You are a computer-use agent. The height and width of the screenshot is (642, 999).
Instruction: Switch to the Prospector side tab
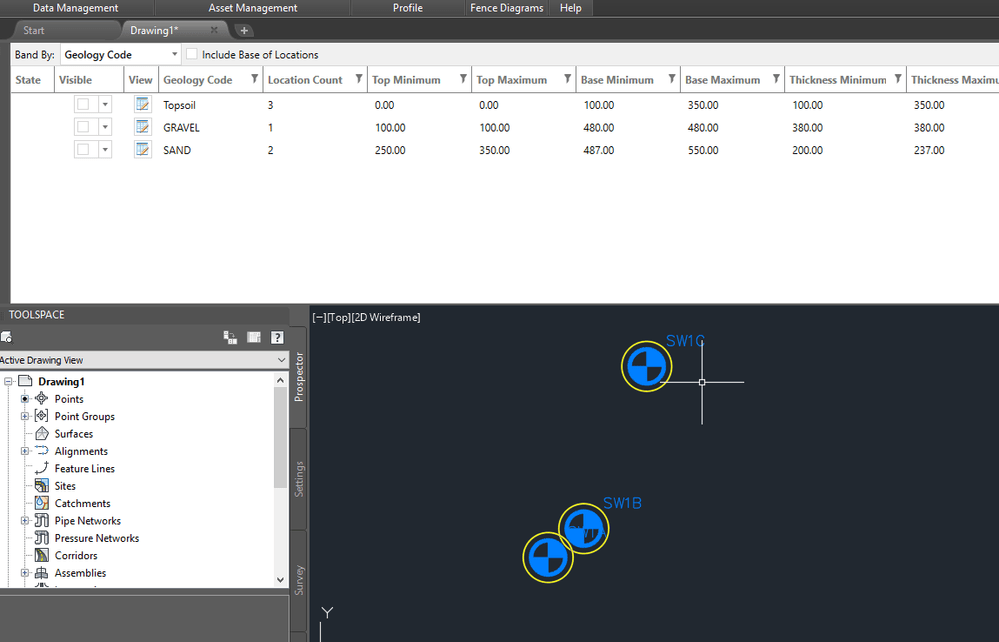pos(299,376)
